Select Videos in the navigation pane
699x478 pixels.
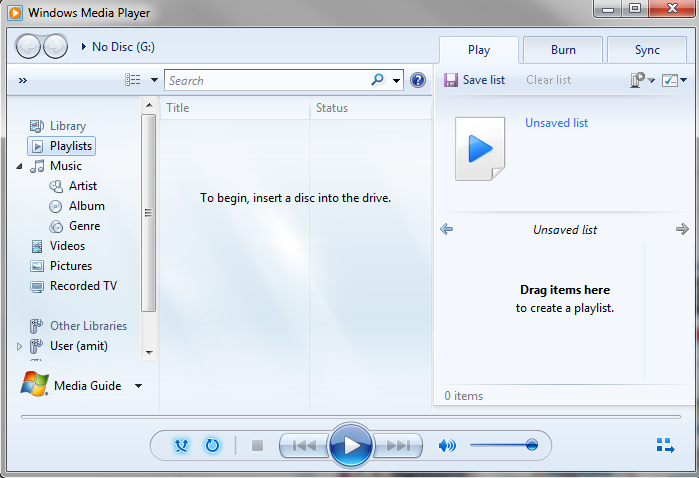[x=67, y=246]
